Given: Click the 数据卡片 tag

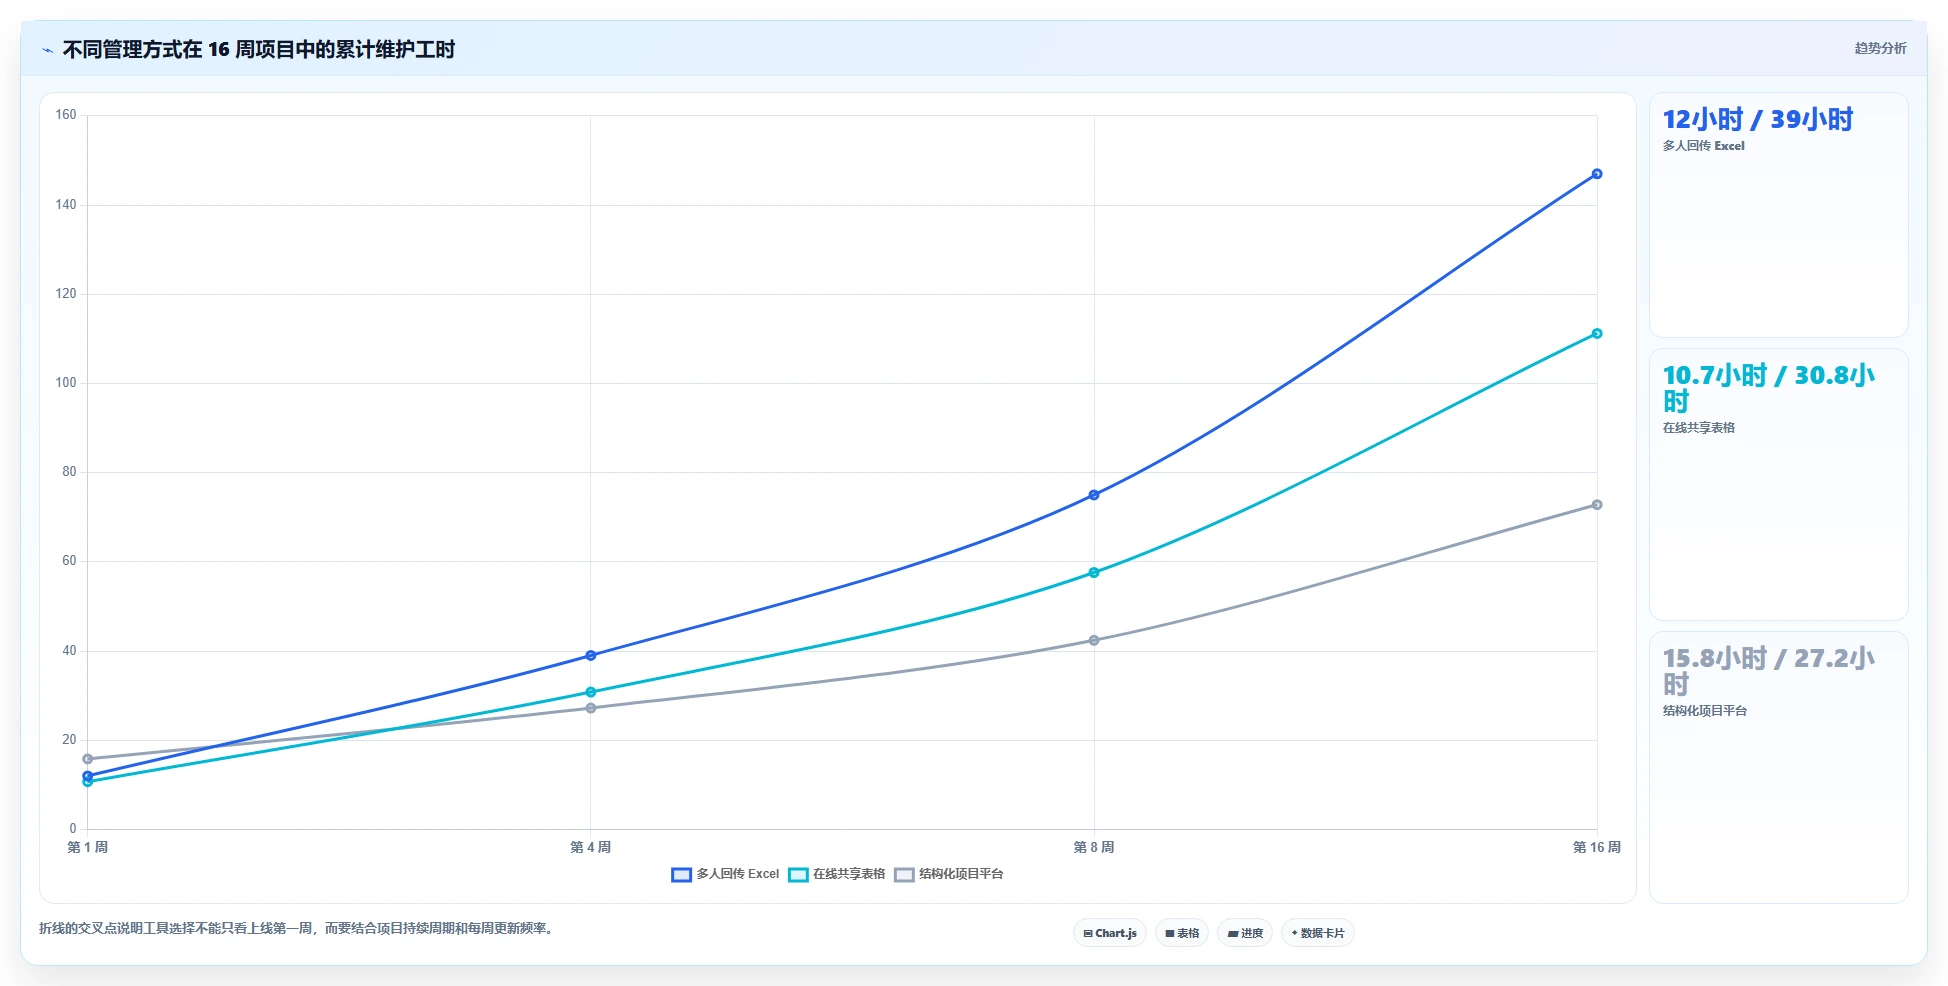Looking at the screenshot, I should click(1318, 933).
